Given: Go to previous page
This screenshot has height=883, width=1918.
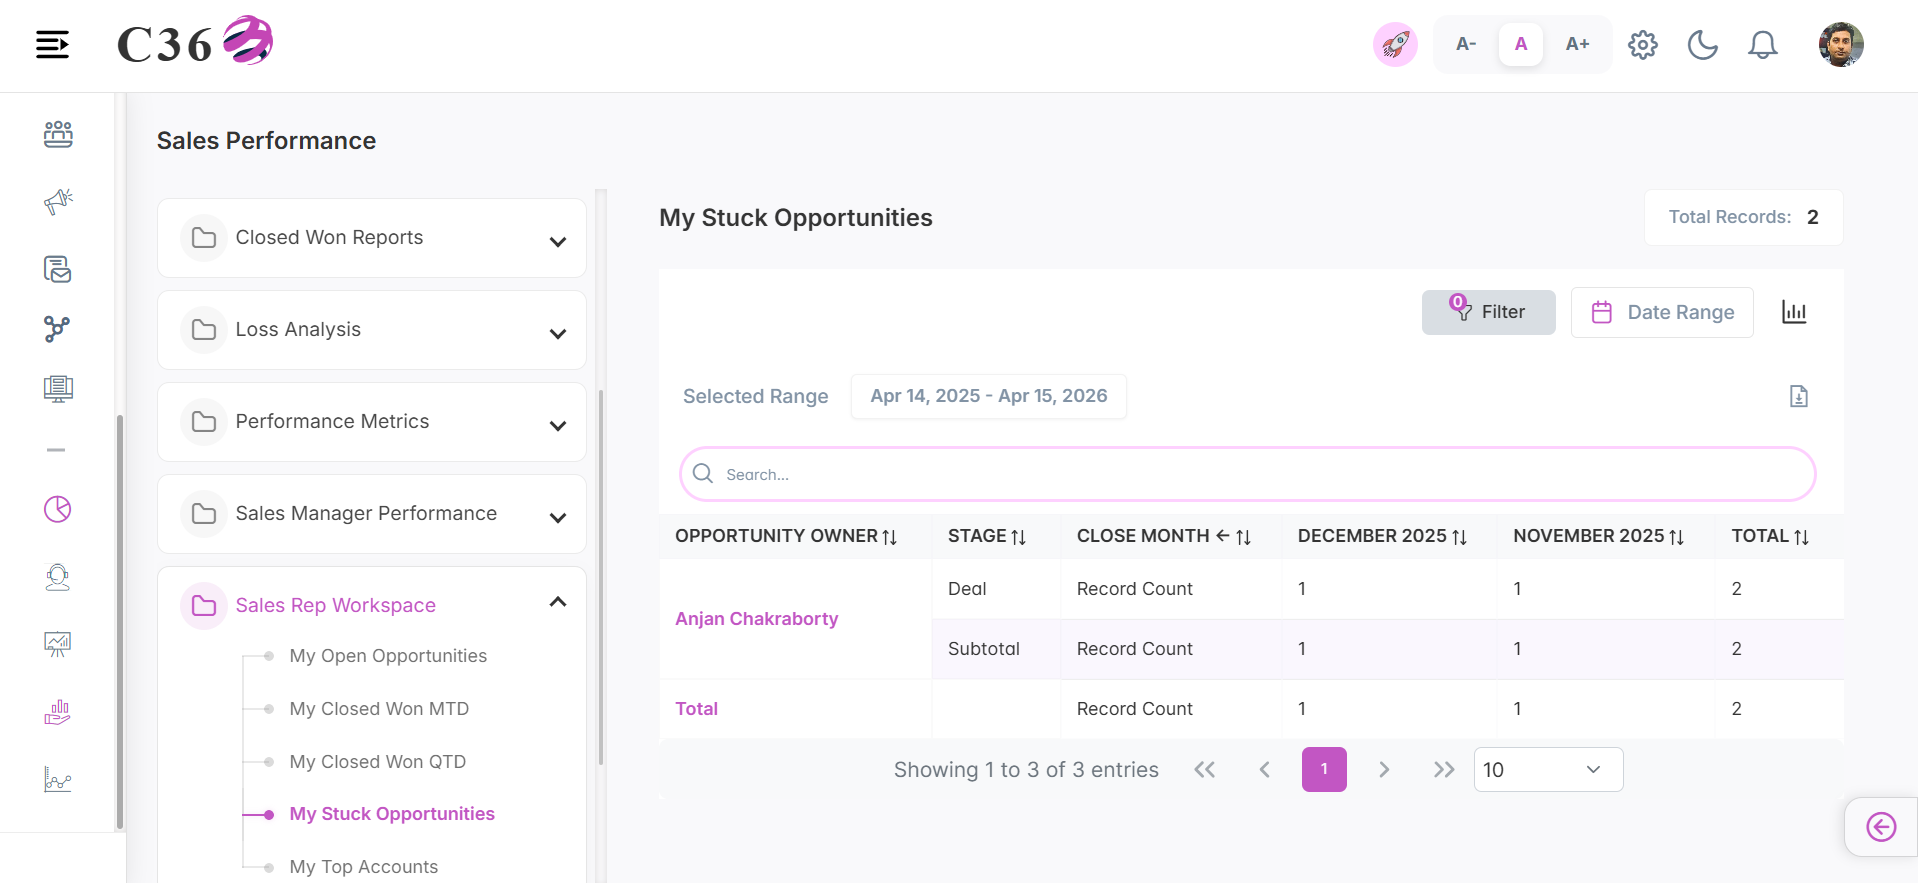Looking at the screenshot, I should click(1264, 770).
